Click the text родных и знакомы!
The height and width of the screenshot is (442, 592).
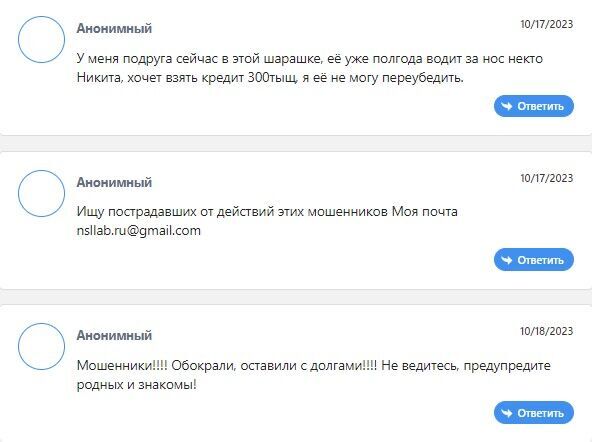(x=137, y=385)
